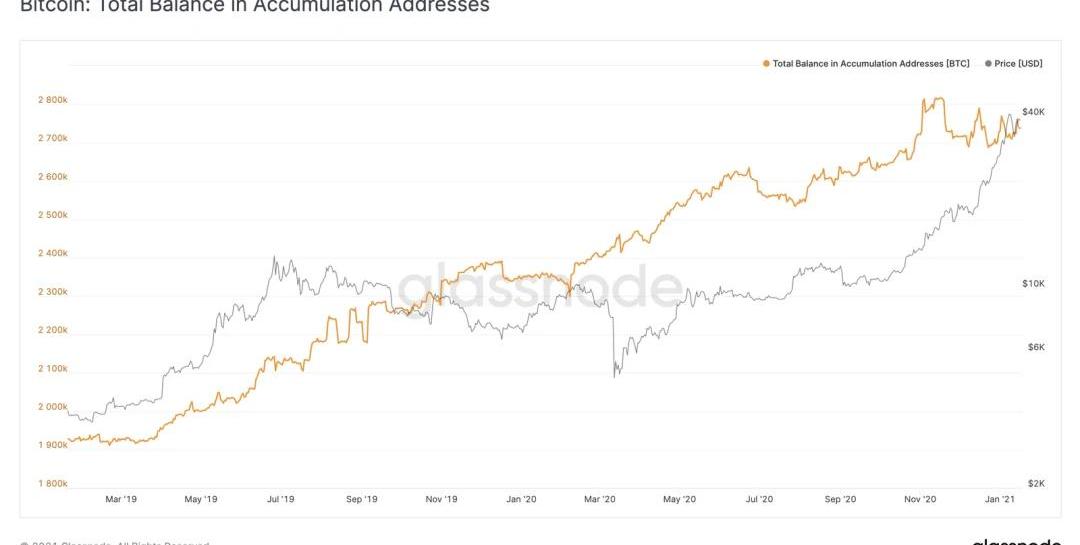Select the Mar '19 axis label
Screen dimensions: 1080x545
coord(120,499)
